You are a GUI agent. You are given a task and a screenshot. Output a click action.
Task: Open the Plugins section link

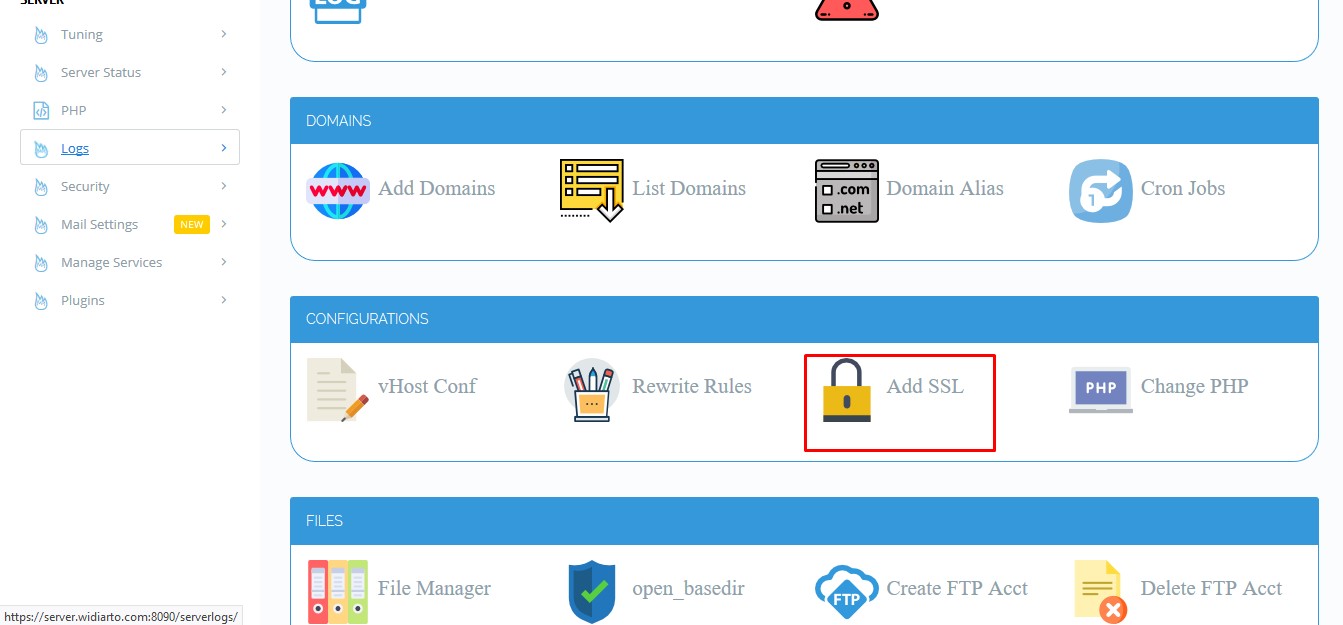point(82,300)
